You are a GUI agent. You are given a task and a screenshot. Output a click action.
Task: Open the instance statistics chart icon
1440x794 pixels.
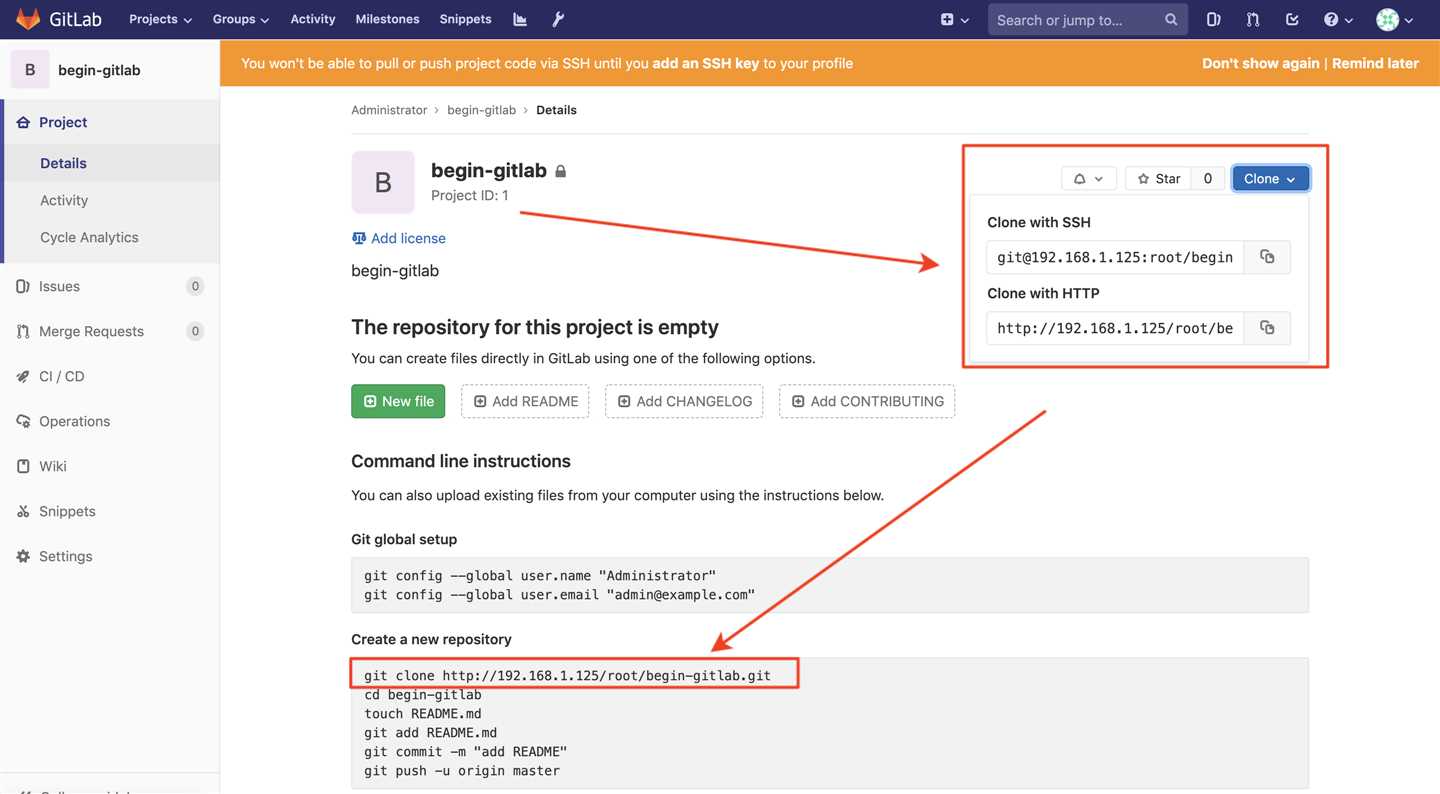coord(520,19)
